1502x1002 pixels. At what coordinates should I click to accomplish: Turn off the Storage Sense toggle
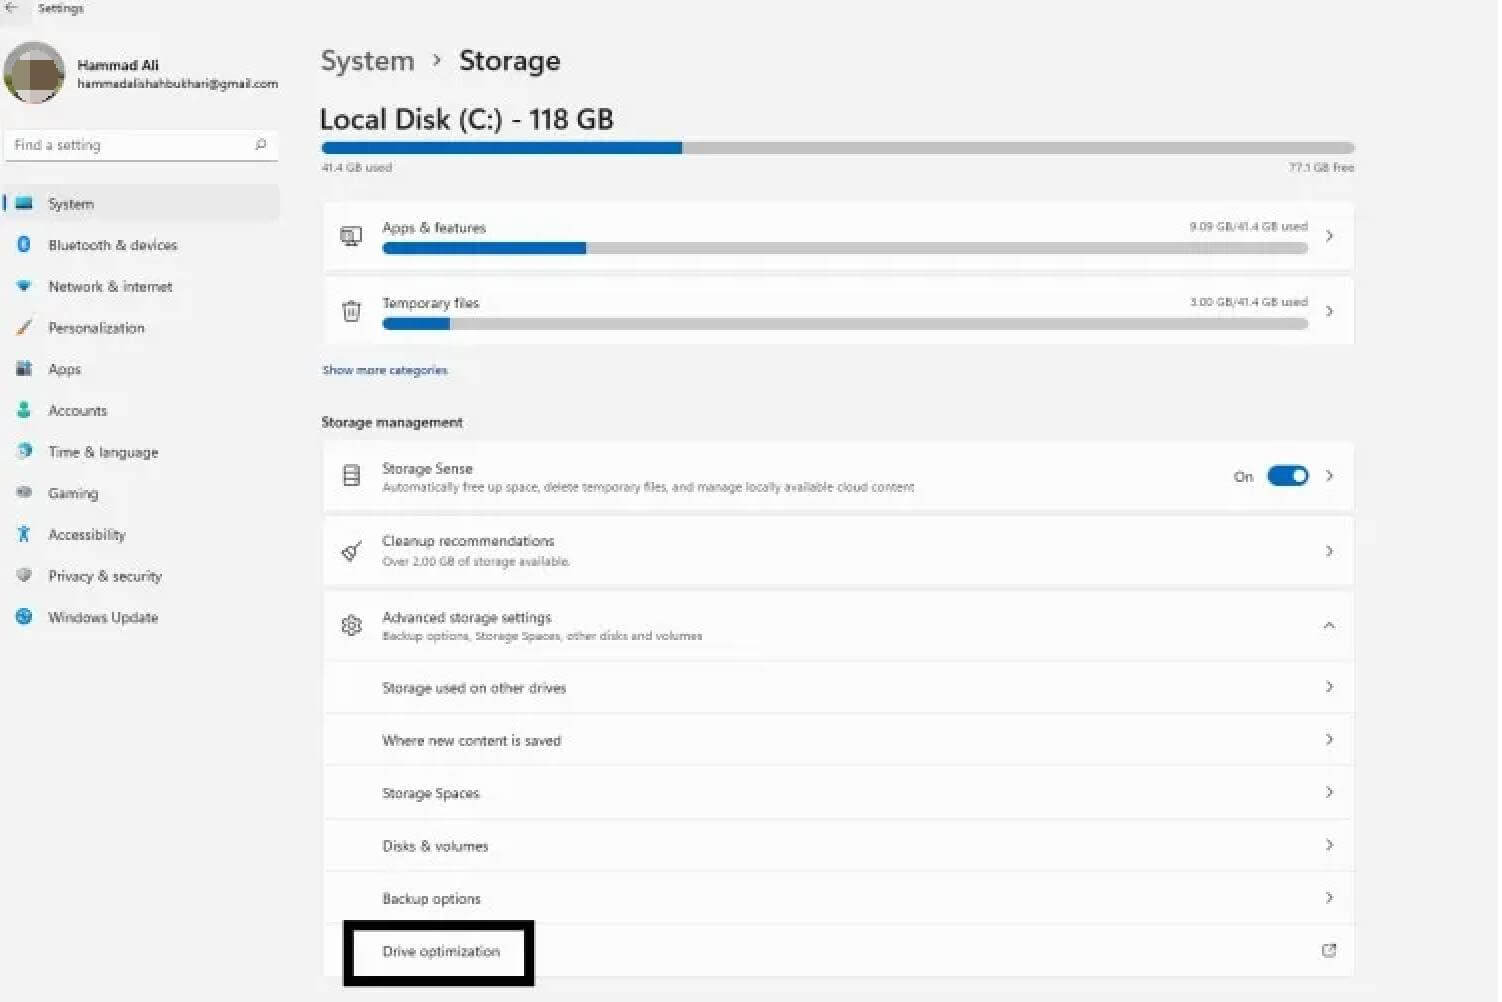[x=1287, y=476]
